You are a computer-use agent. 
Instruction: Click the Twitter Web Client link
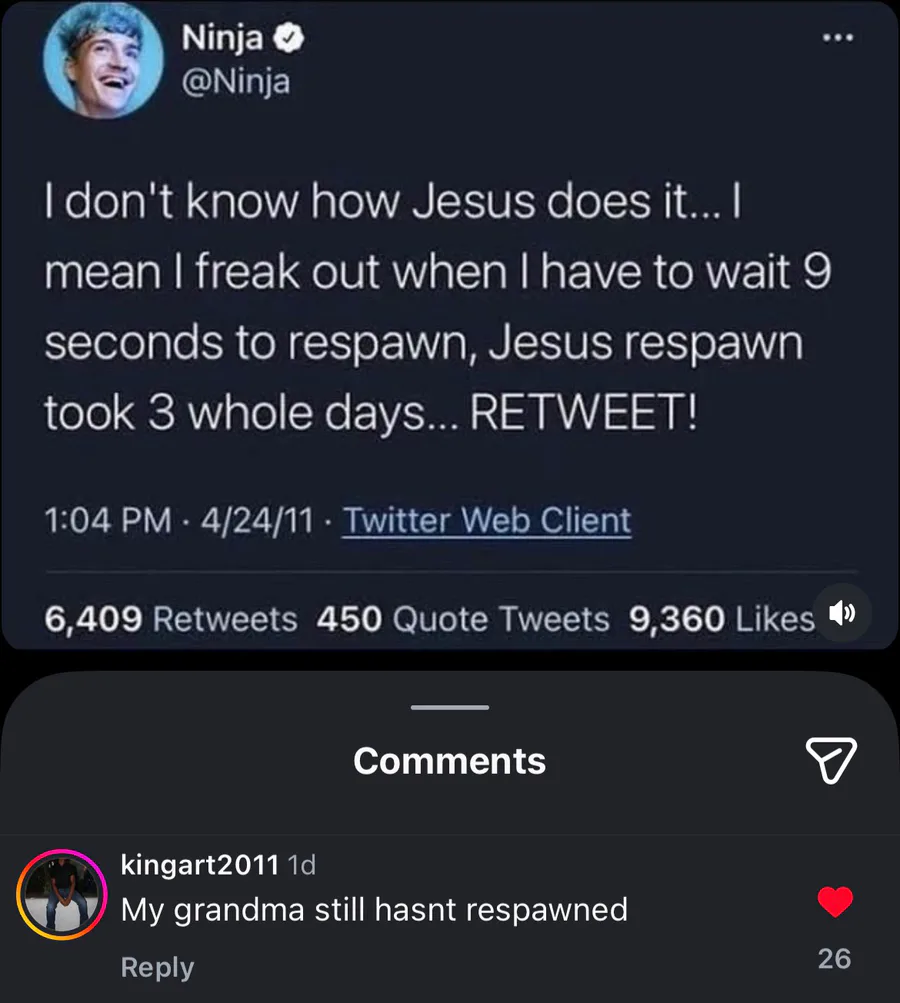(486, 521)
